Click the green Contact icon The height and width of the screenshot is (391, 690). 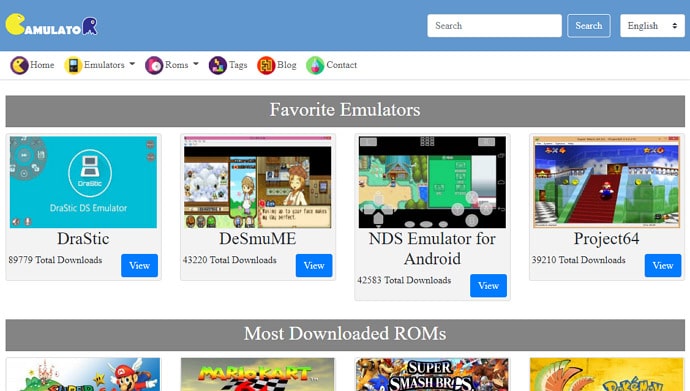click(x=315, y=65)
